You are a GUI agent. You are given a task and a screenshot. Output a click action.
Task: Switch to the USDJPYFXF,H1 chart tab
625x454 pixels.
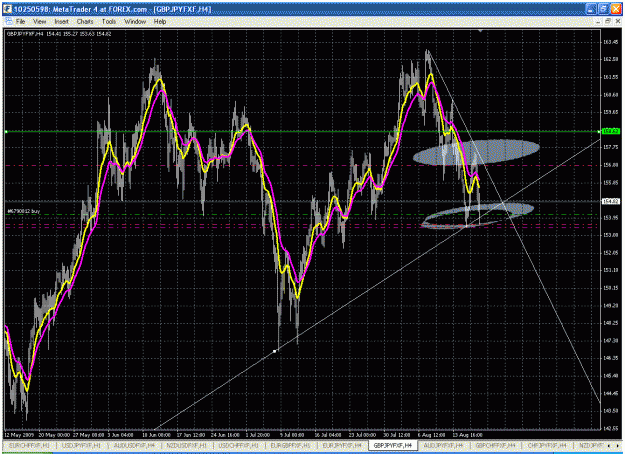(x=81, y=445)
